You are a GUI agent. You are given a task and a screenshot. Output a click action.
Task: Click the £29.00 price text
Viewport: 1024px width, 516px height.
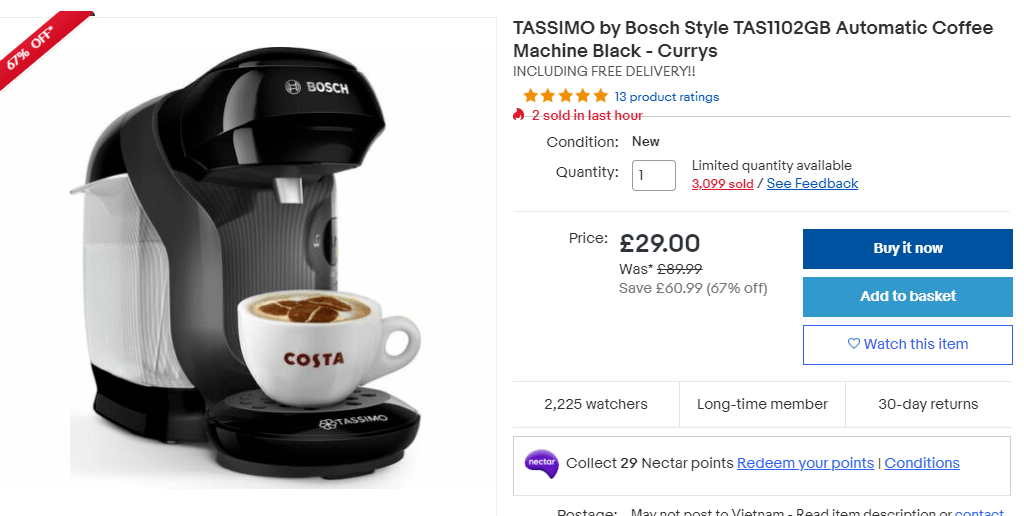[x=659, y=243]
